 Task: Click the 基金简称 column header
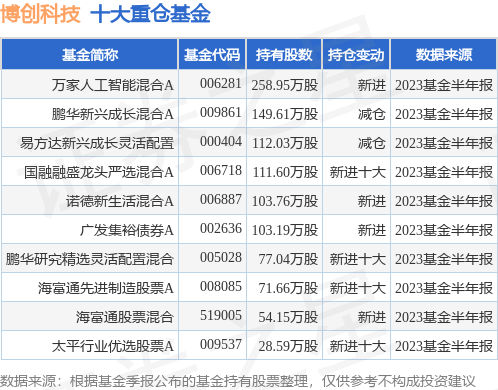(x=90, y=55)
